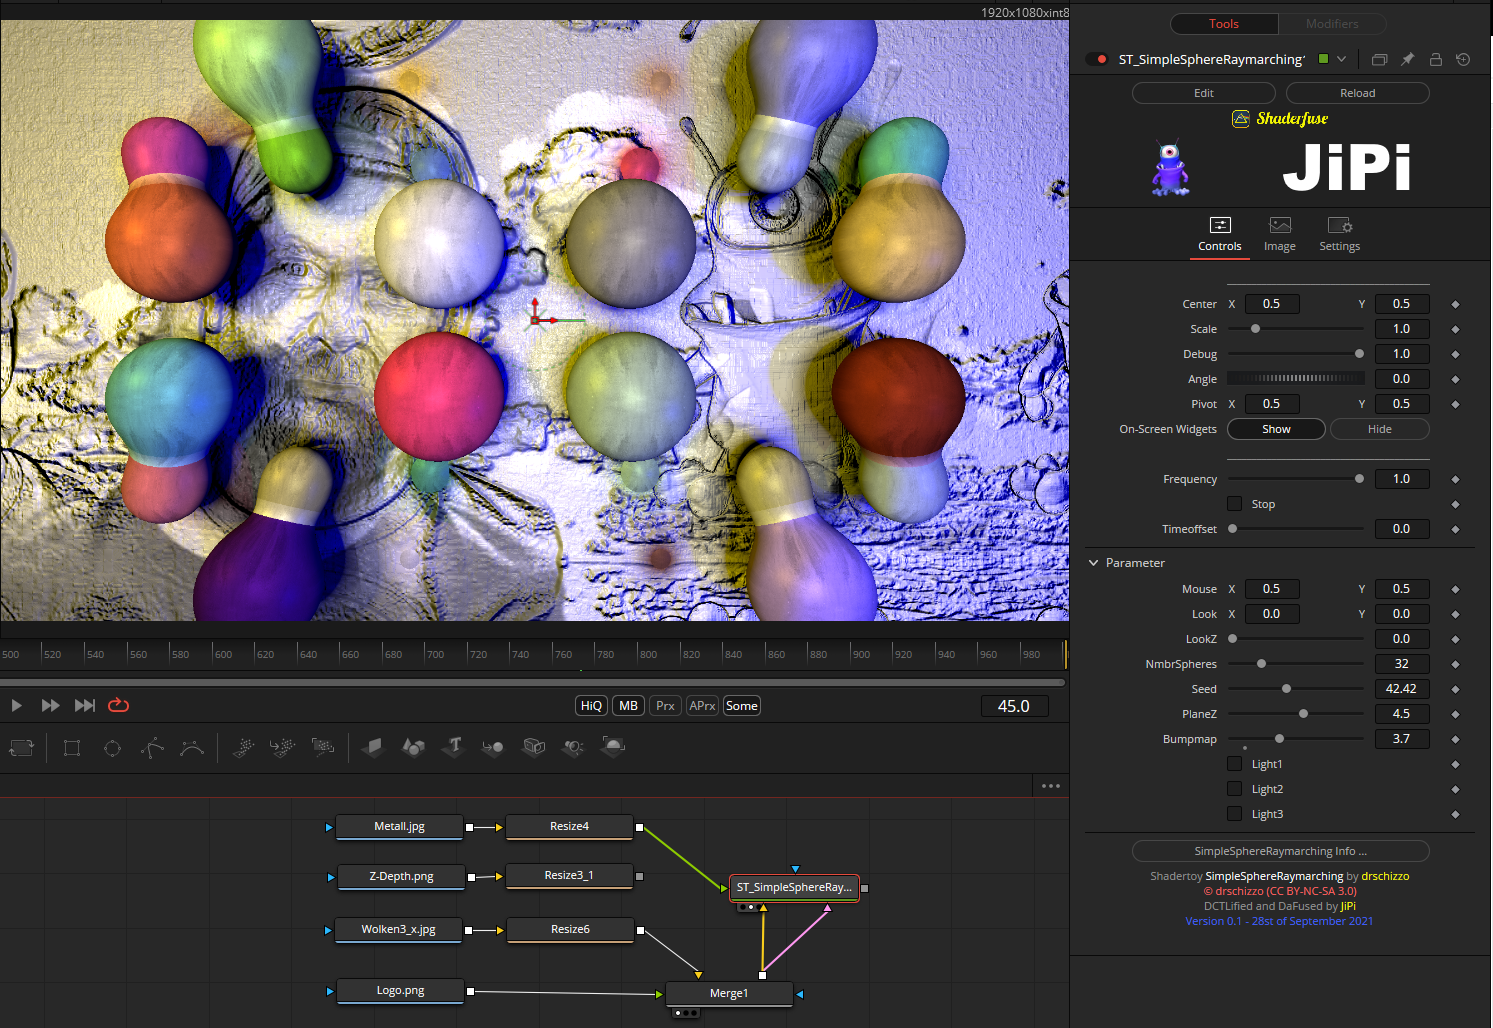Screen dimensions: 1493x1028
Task: Toggle HiQ high quality mode
Action: [591, 706]
